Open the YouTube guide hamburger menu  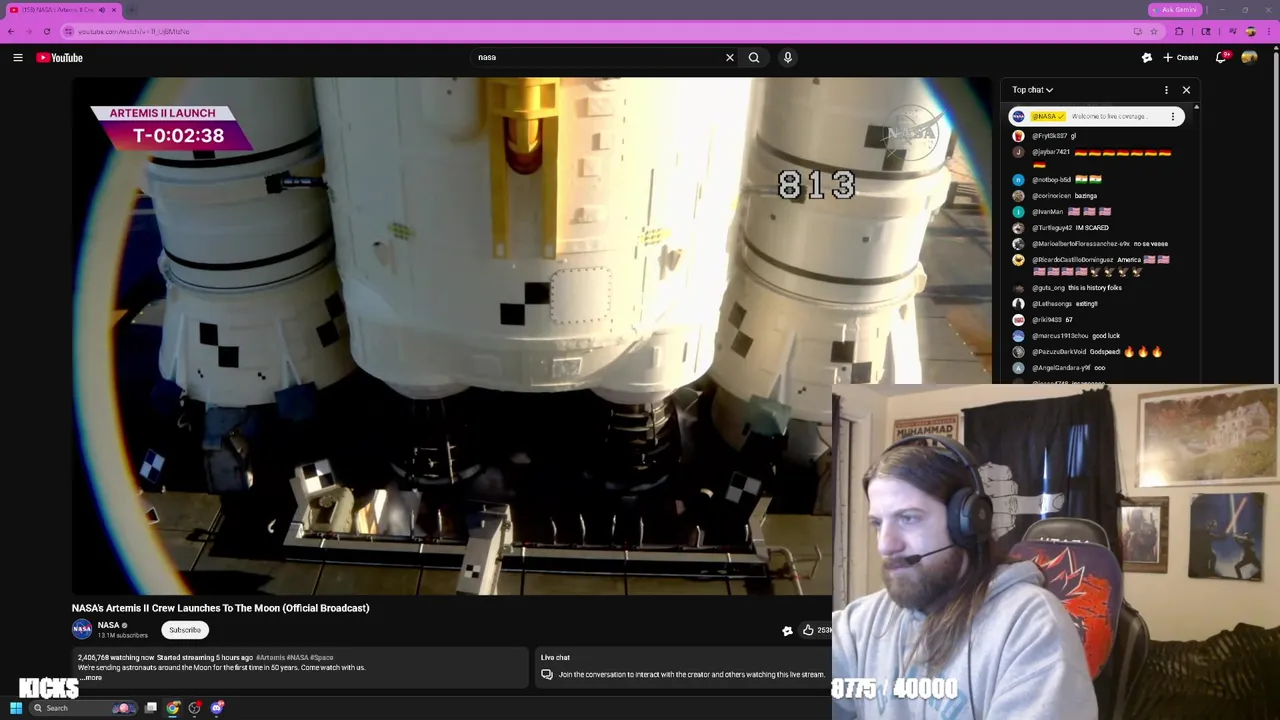click(18, 57)
